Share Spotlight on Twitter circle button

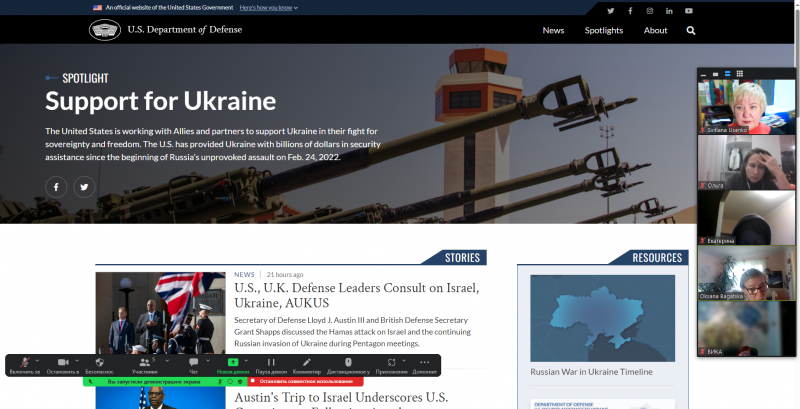click(x=84, y=187)
